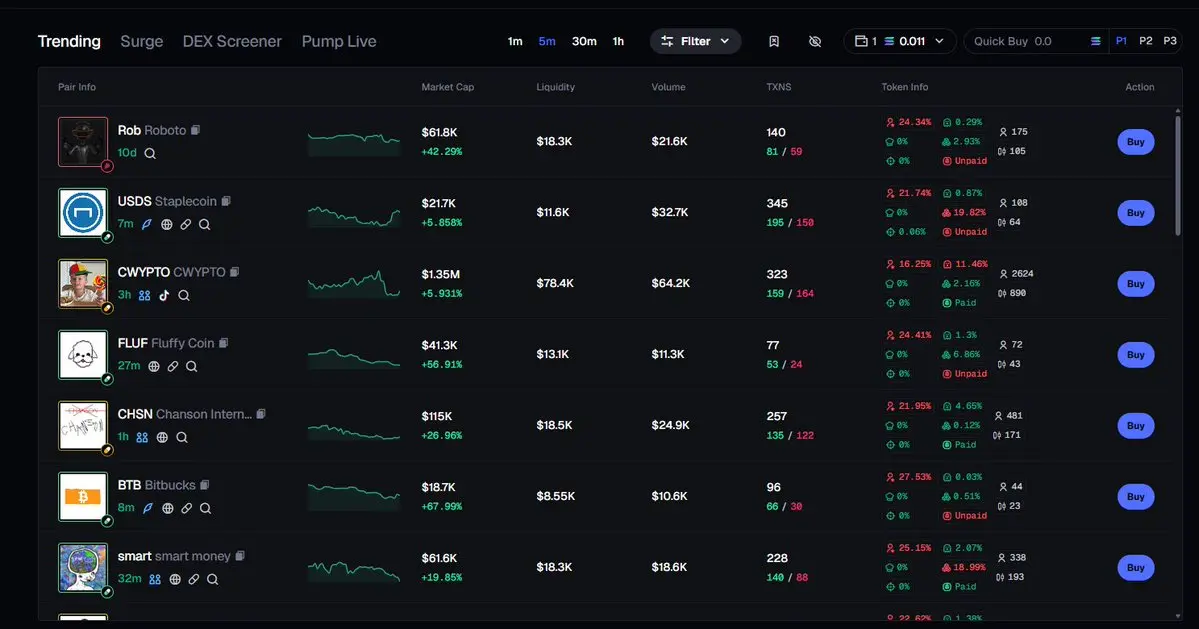The height and width of the screenshot is (629, 1199).
Task: Toggle the hidden tokens eye-slash icon
Action: pyautogui.click(x=815, y=41)
